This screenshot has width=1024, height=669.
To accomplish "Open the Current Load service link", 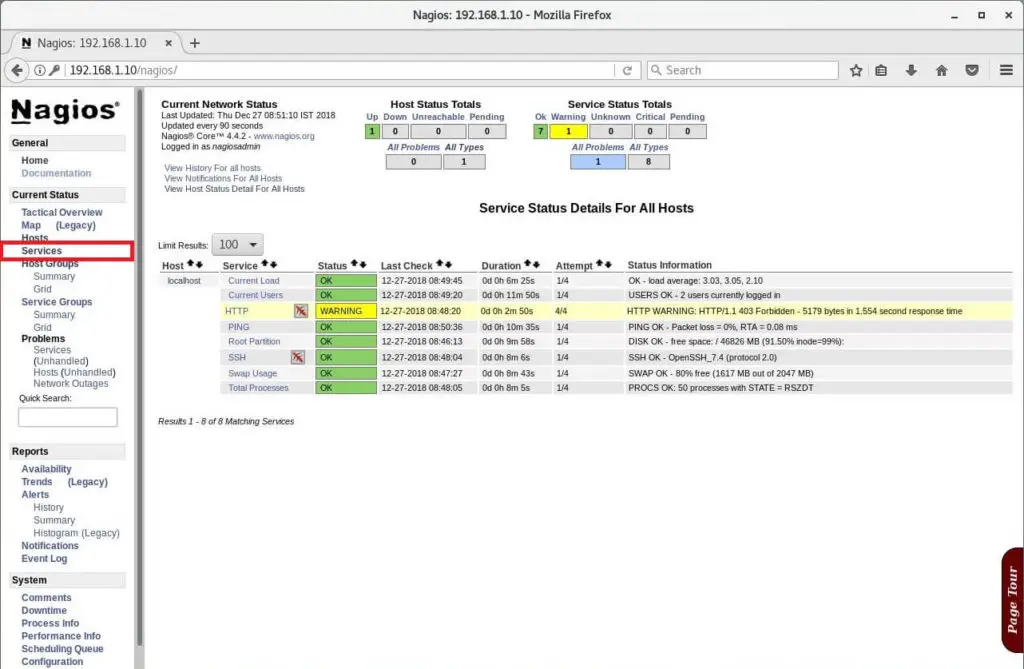I will (x=253, y=281).
